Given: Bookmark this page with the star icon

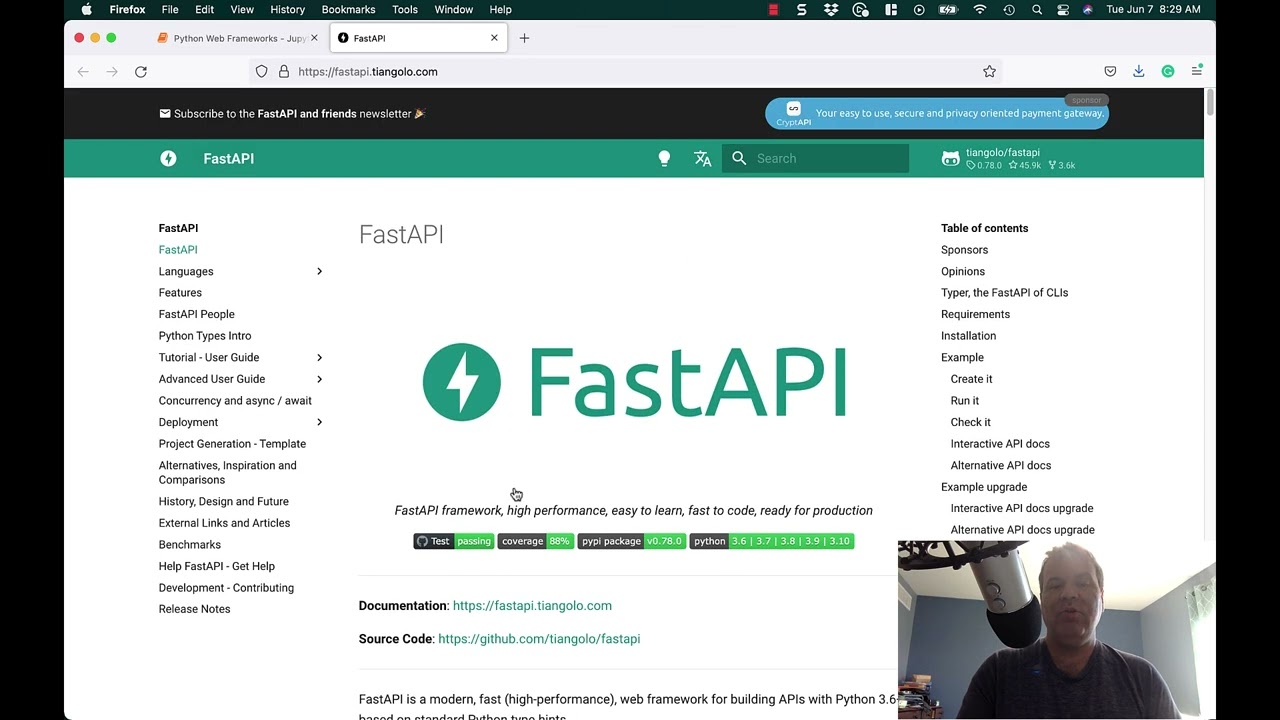Looking at the screenshot, I should [989, 72].
